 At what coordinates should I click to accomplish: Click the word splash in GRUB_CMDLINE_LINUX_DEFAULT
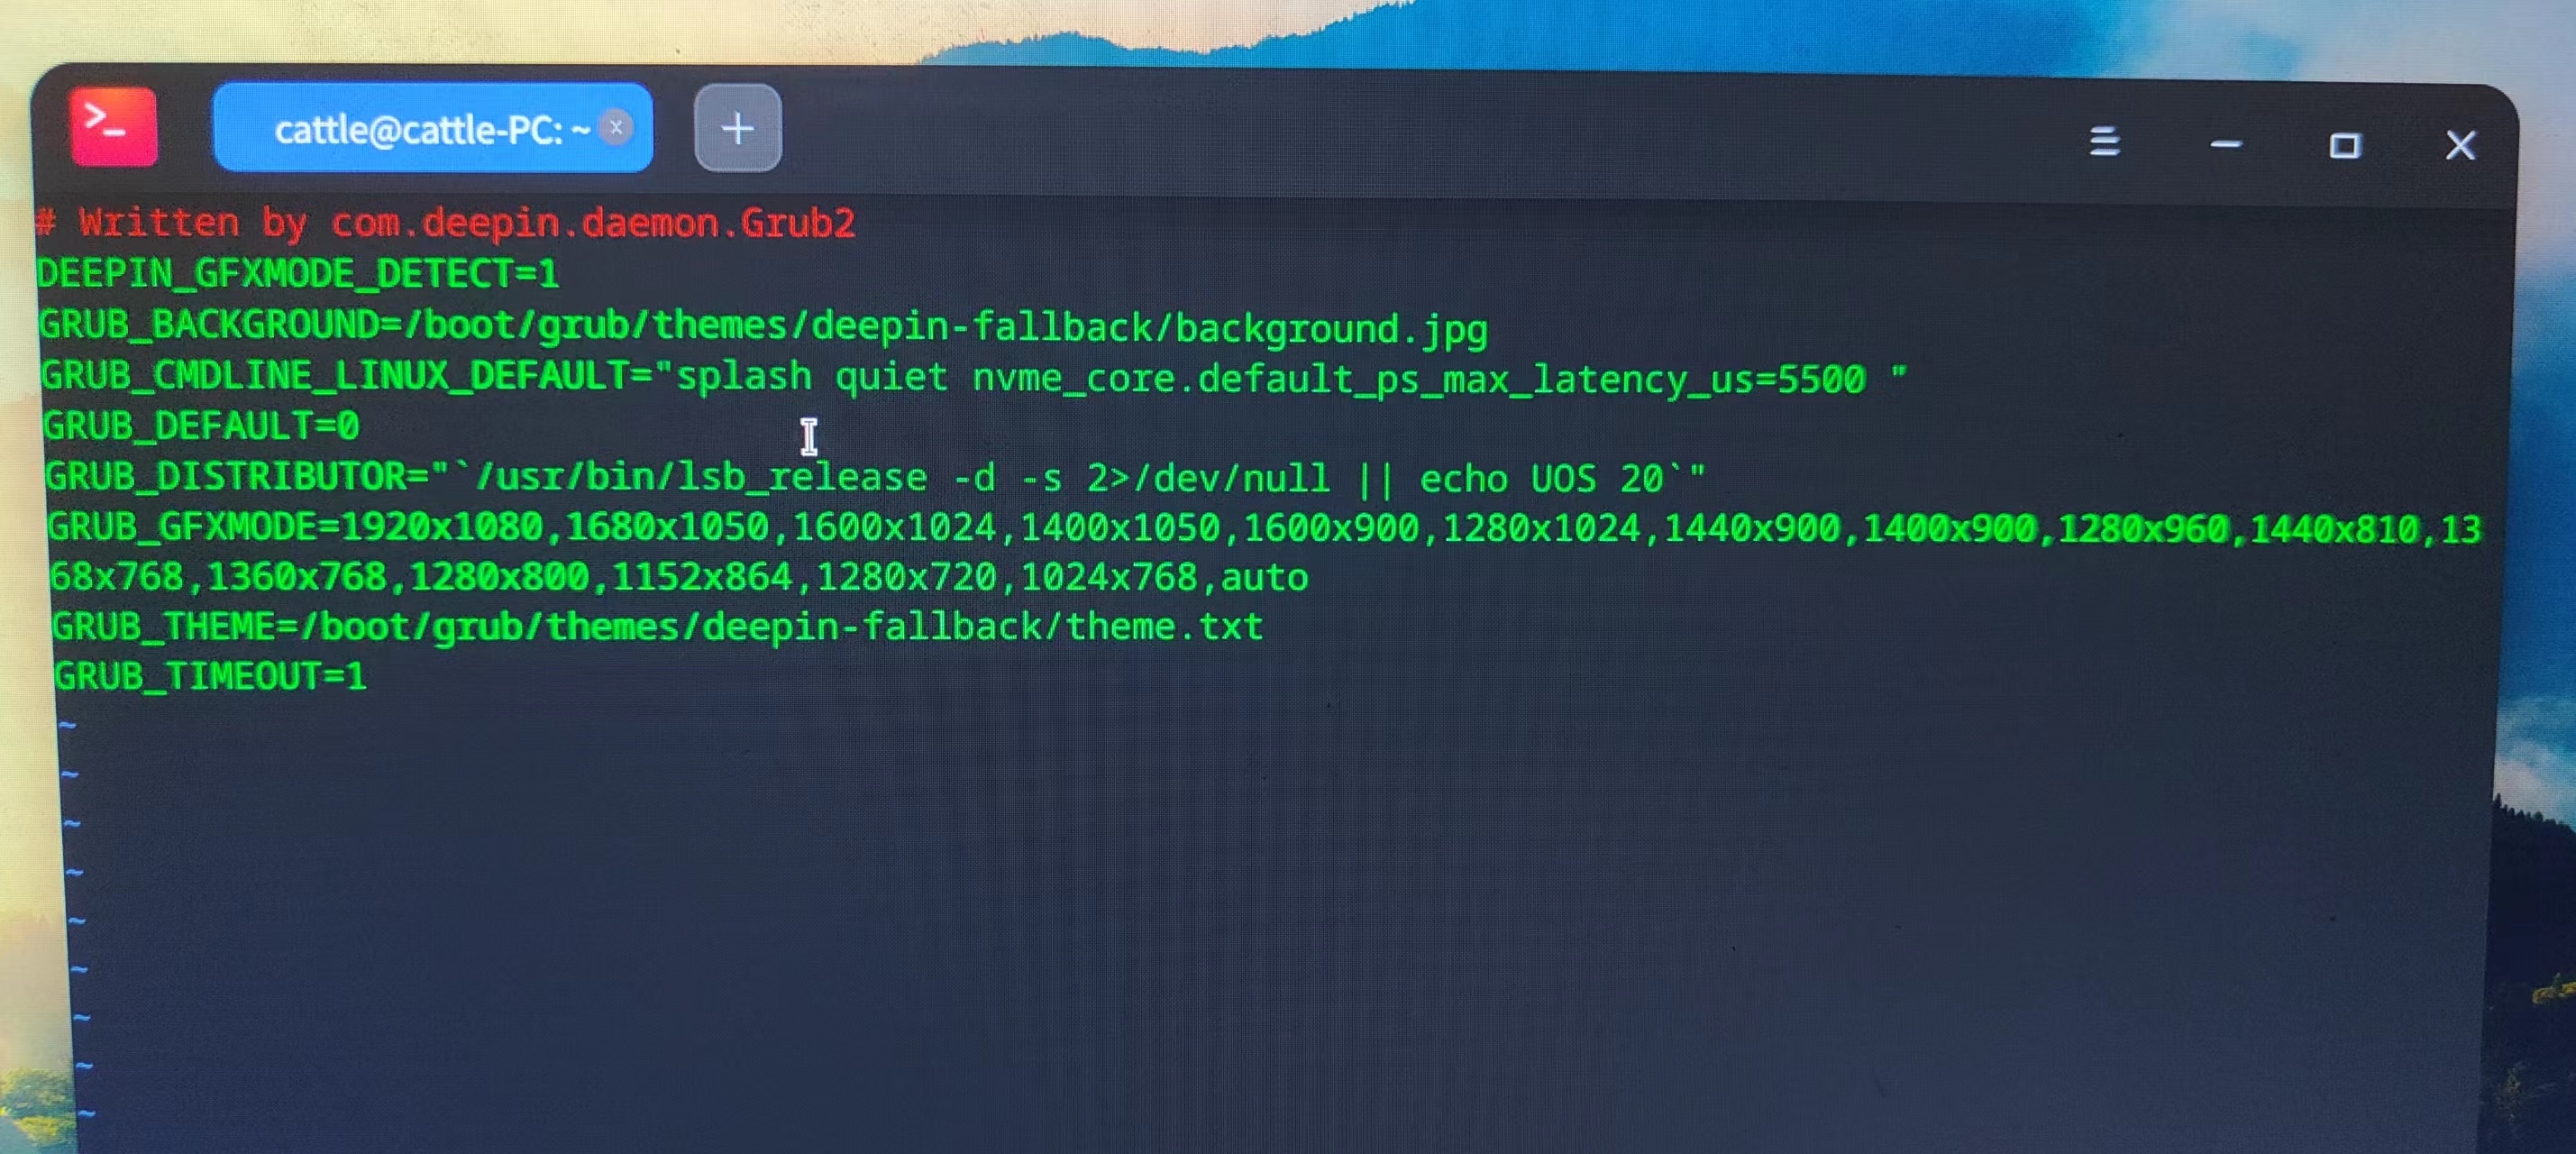click(x=744, y=377)
